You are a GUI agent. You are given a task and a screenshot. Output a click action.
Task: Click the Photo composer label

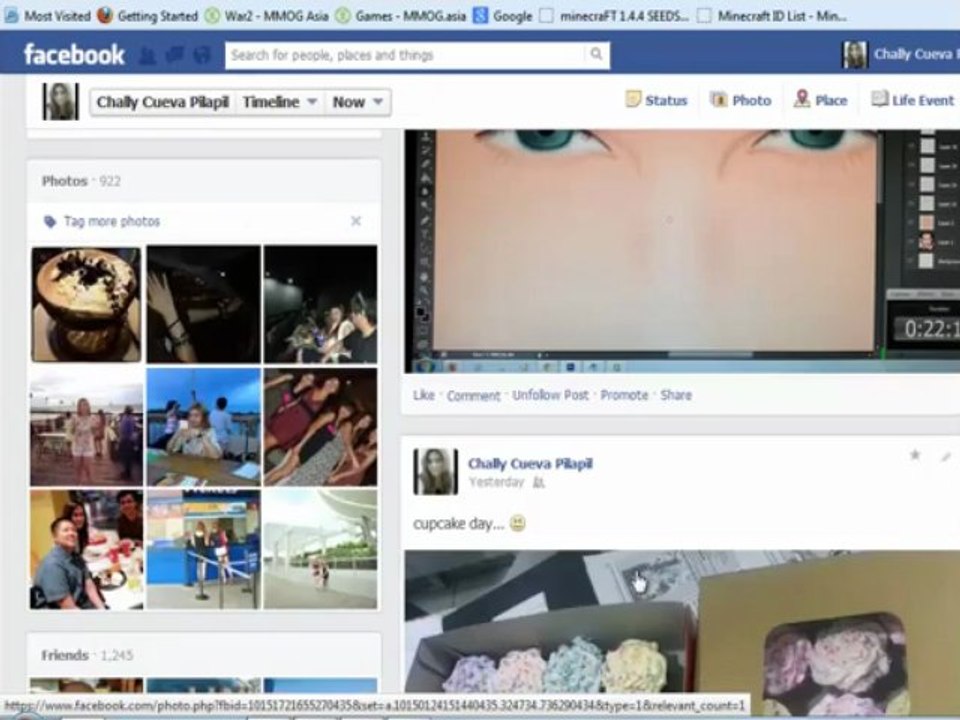[x=752, y=100]
